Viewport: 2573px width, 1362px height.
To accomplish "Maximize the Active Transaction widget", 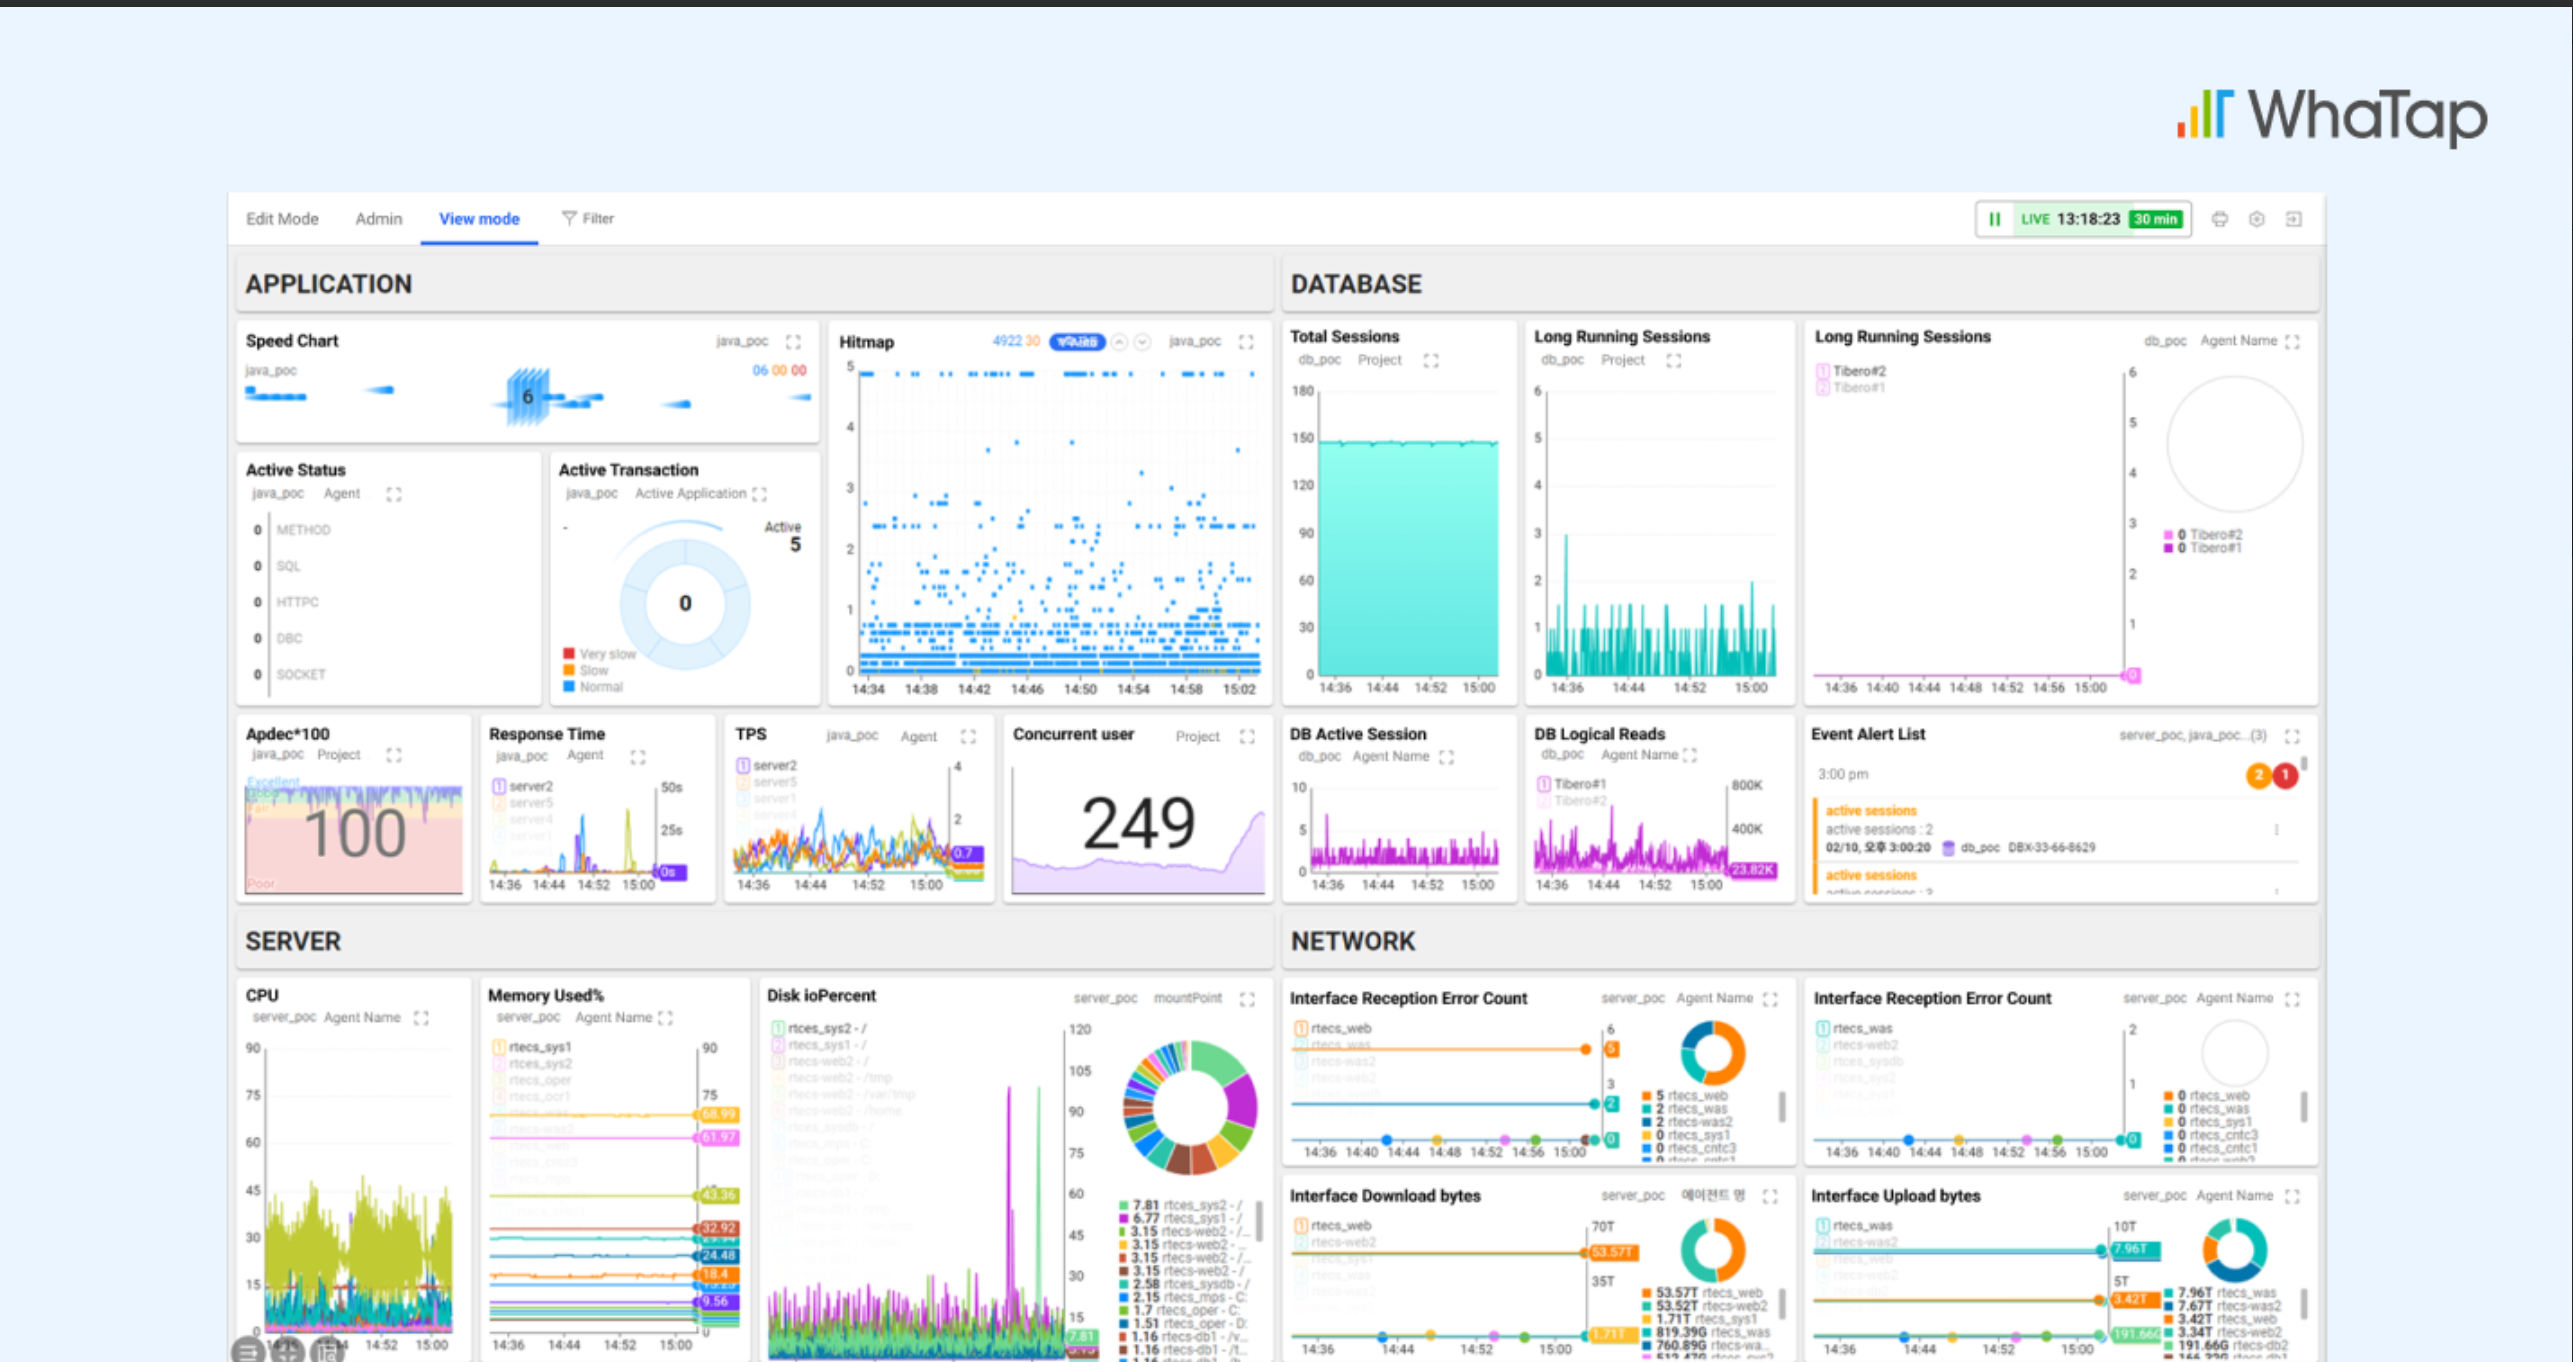I will pyautogui.click(x=760, y=494).
